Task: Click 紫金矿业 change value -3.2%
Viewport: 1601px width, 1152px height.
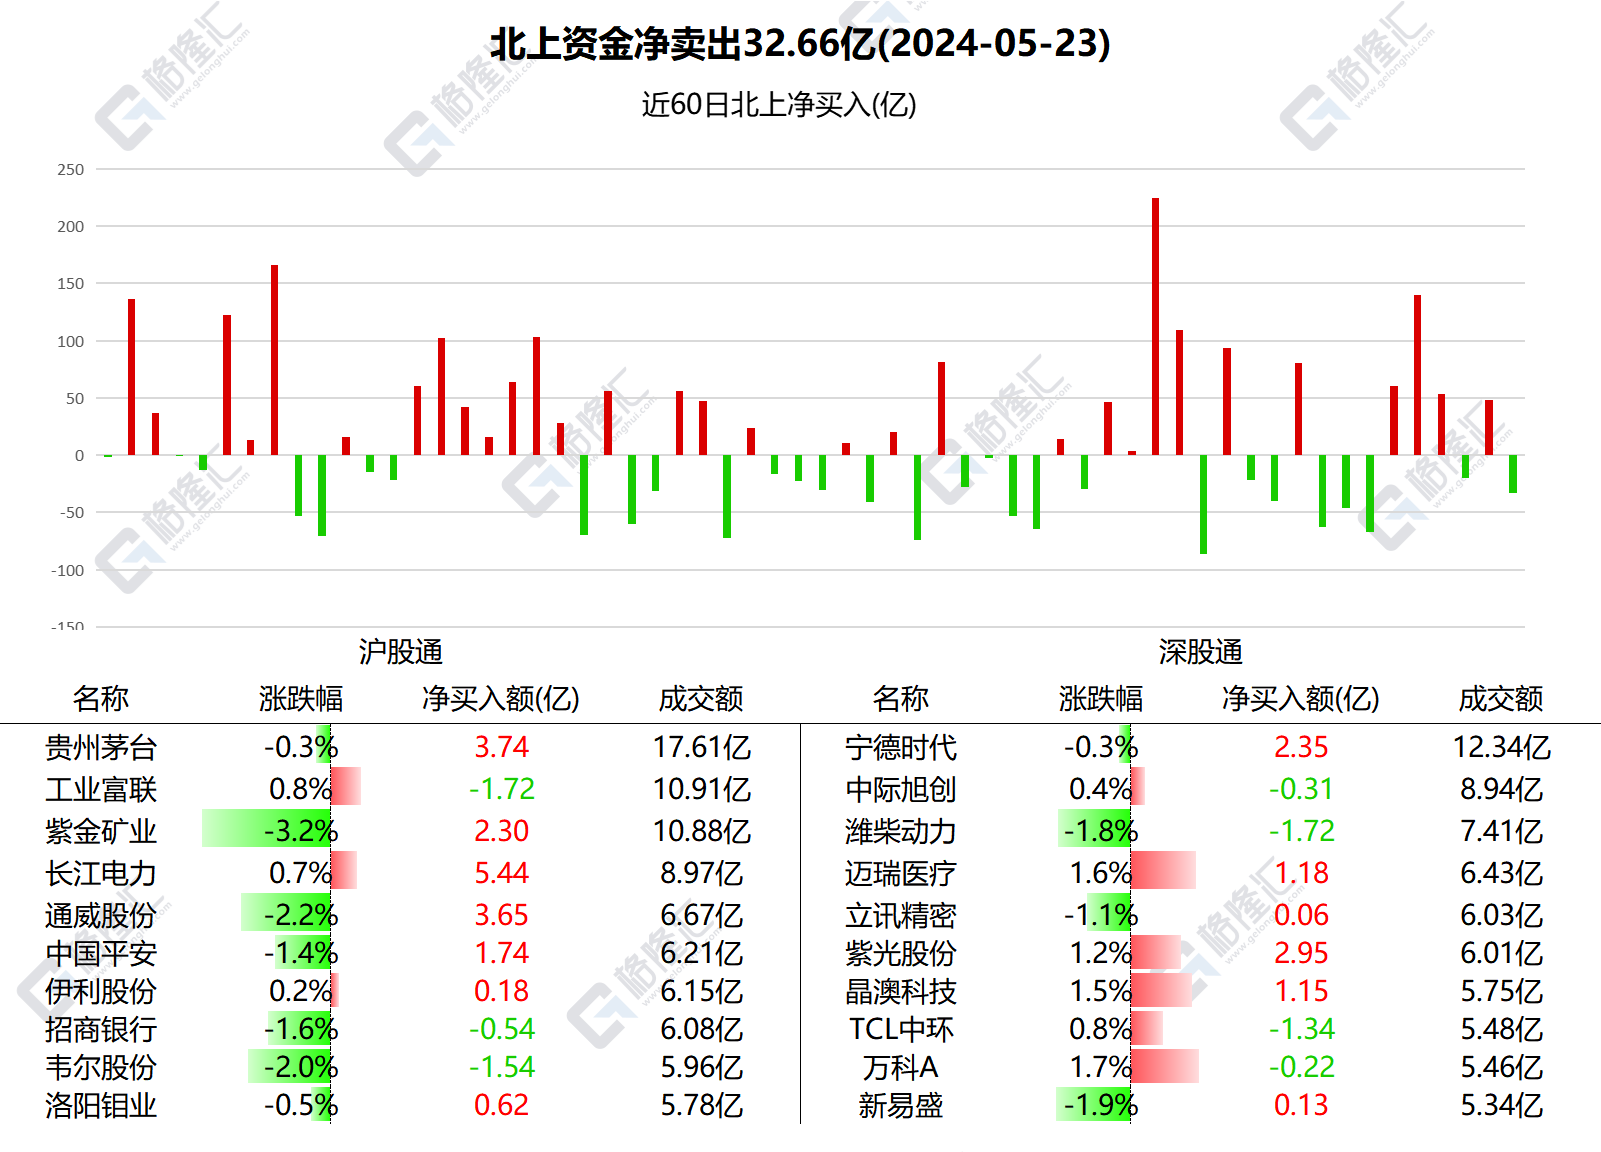Action: [x=301, y=831]
